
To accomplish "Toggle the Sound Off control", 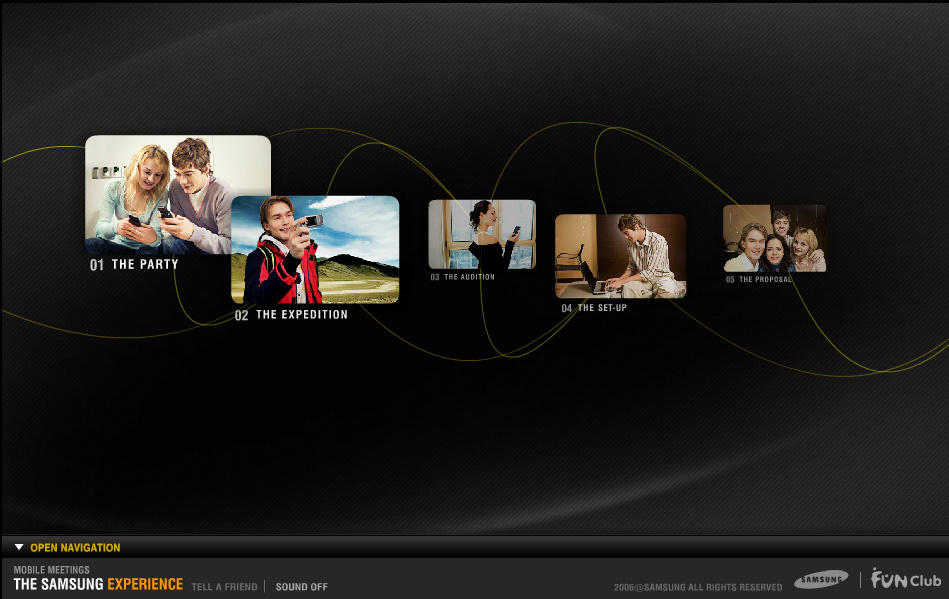I will tap(301, 587).
